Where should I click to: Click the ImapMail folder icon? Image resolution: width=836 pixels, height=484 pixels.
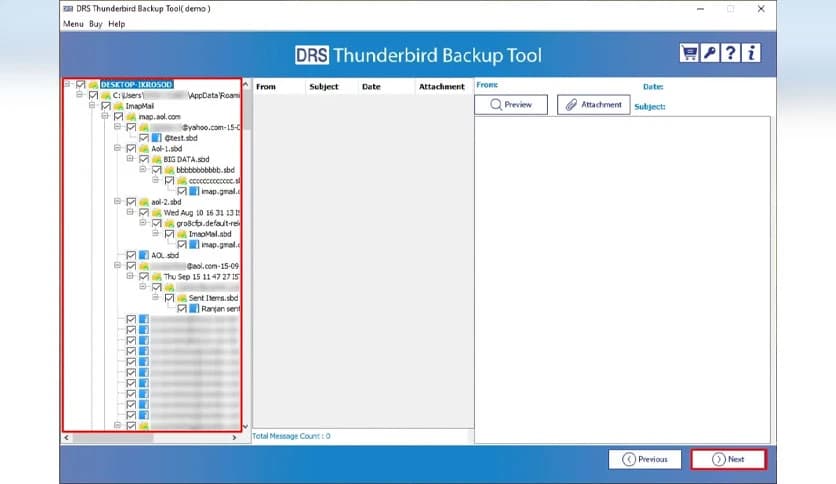(118, 106)
